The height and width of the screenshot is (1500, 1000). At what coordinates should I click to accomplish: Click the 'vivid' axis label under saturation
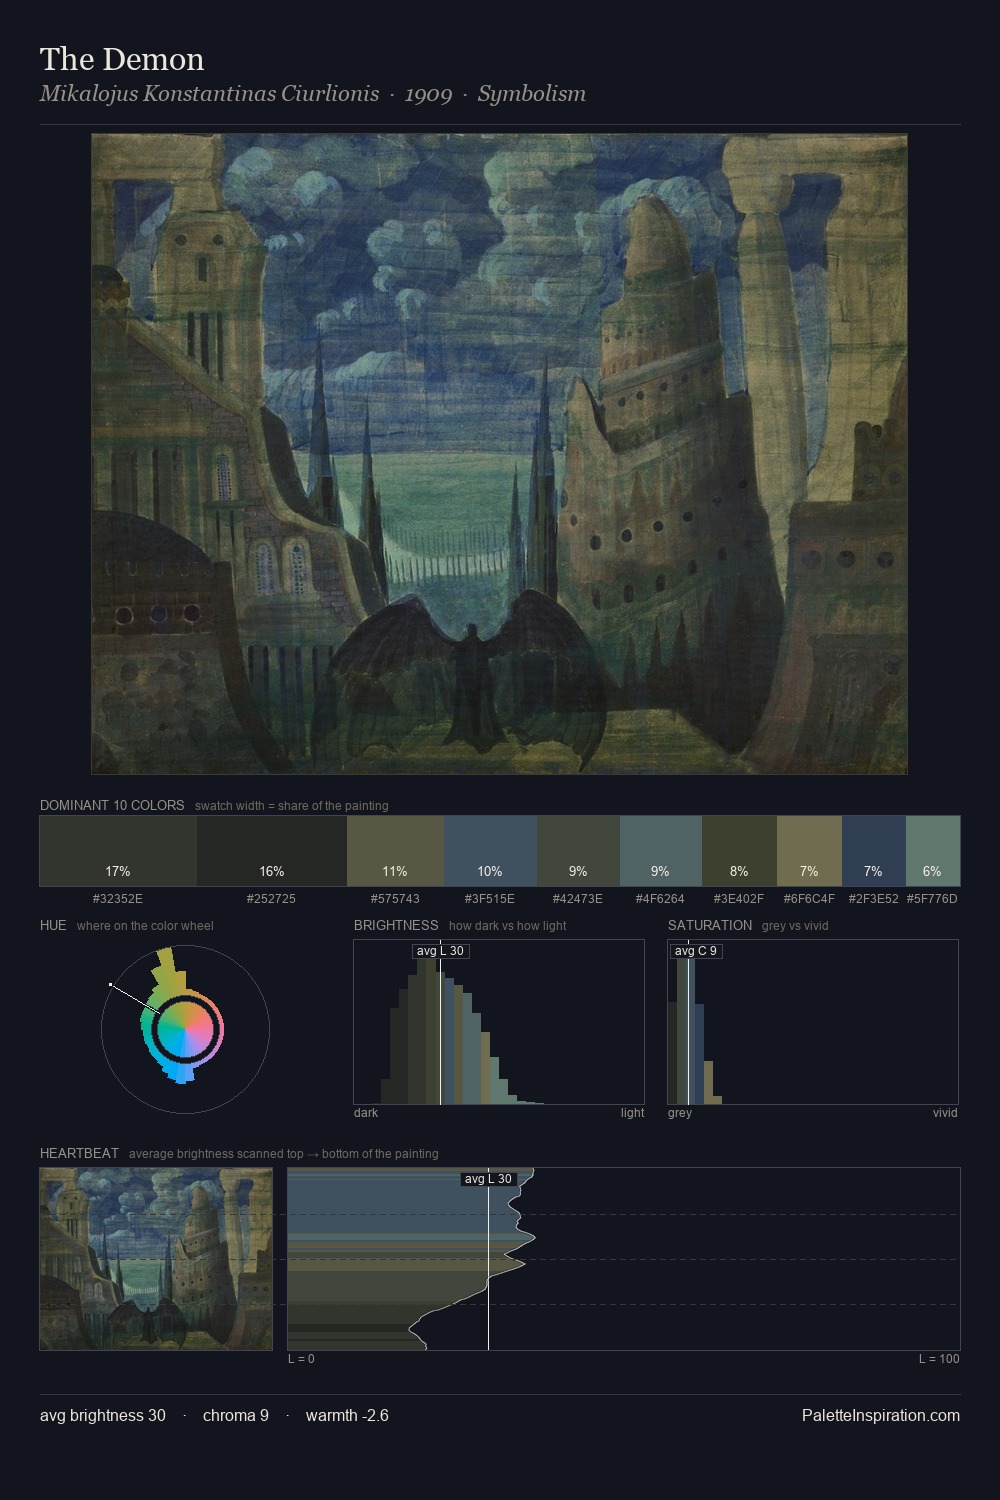(x=945, y=1113)
